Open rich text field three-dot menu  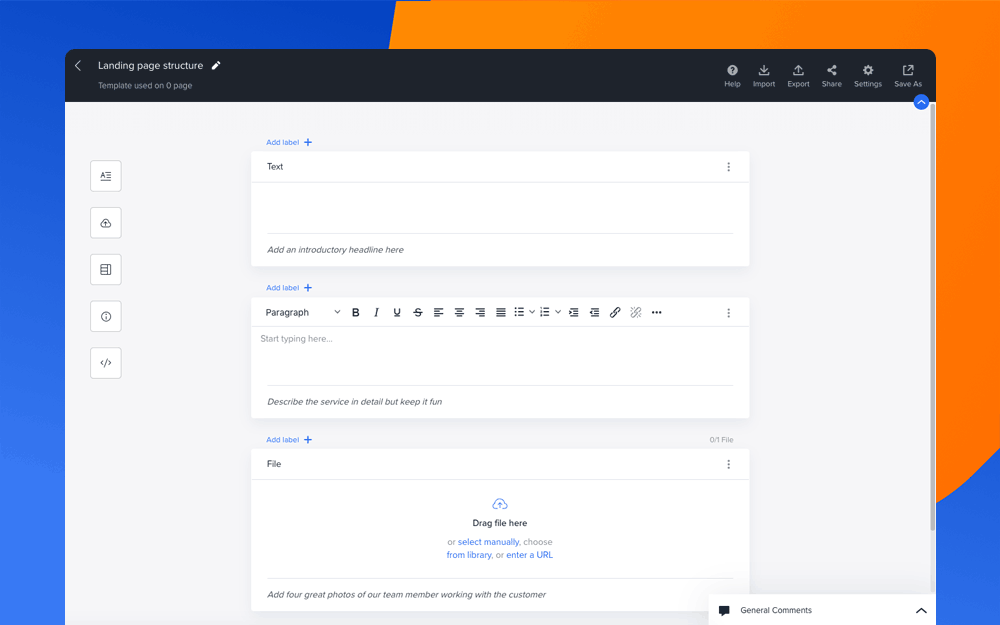click(728, 312)
